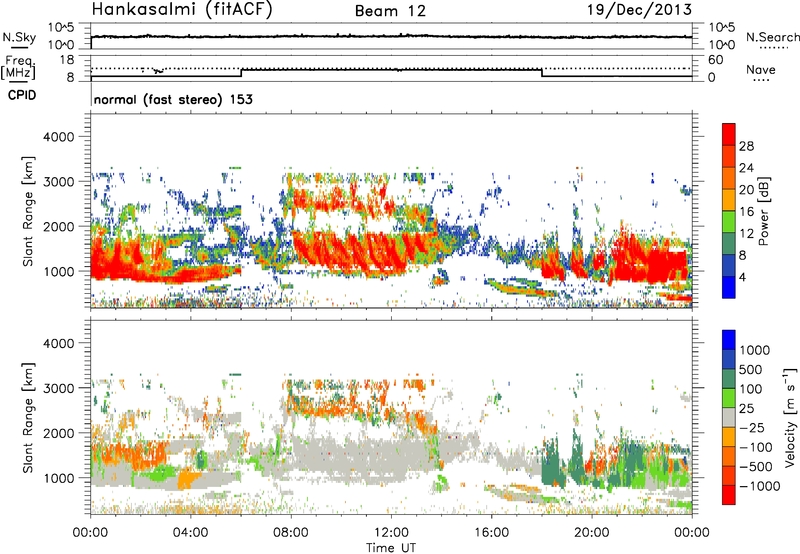
Task: Click the grey band of the velocity colorbar
Action: [x=729, y=417]
